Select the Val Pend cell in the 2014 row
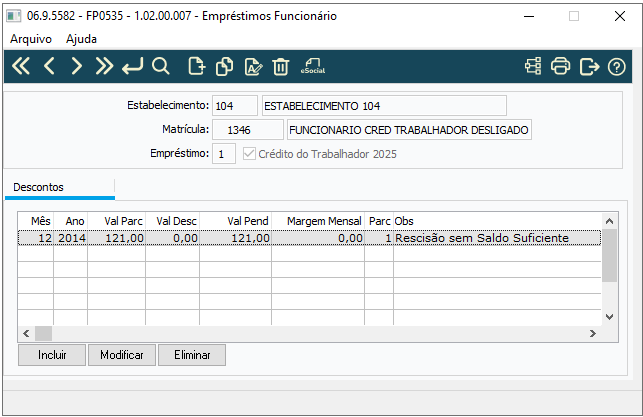This screenshot has height=417, width=643. tap(235, 238)
